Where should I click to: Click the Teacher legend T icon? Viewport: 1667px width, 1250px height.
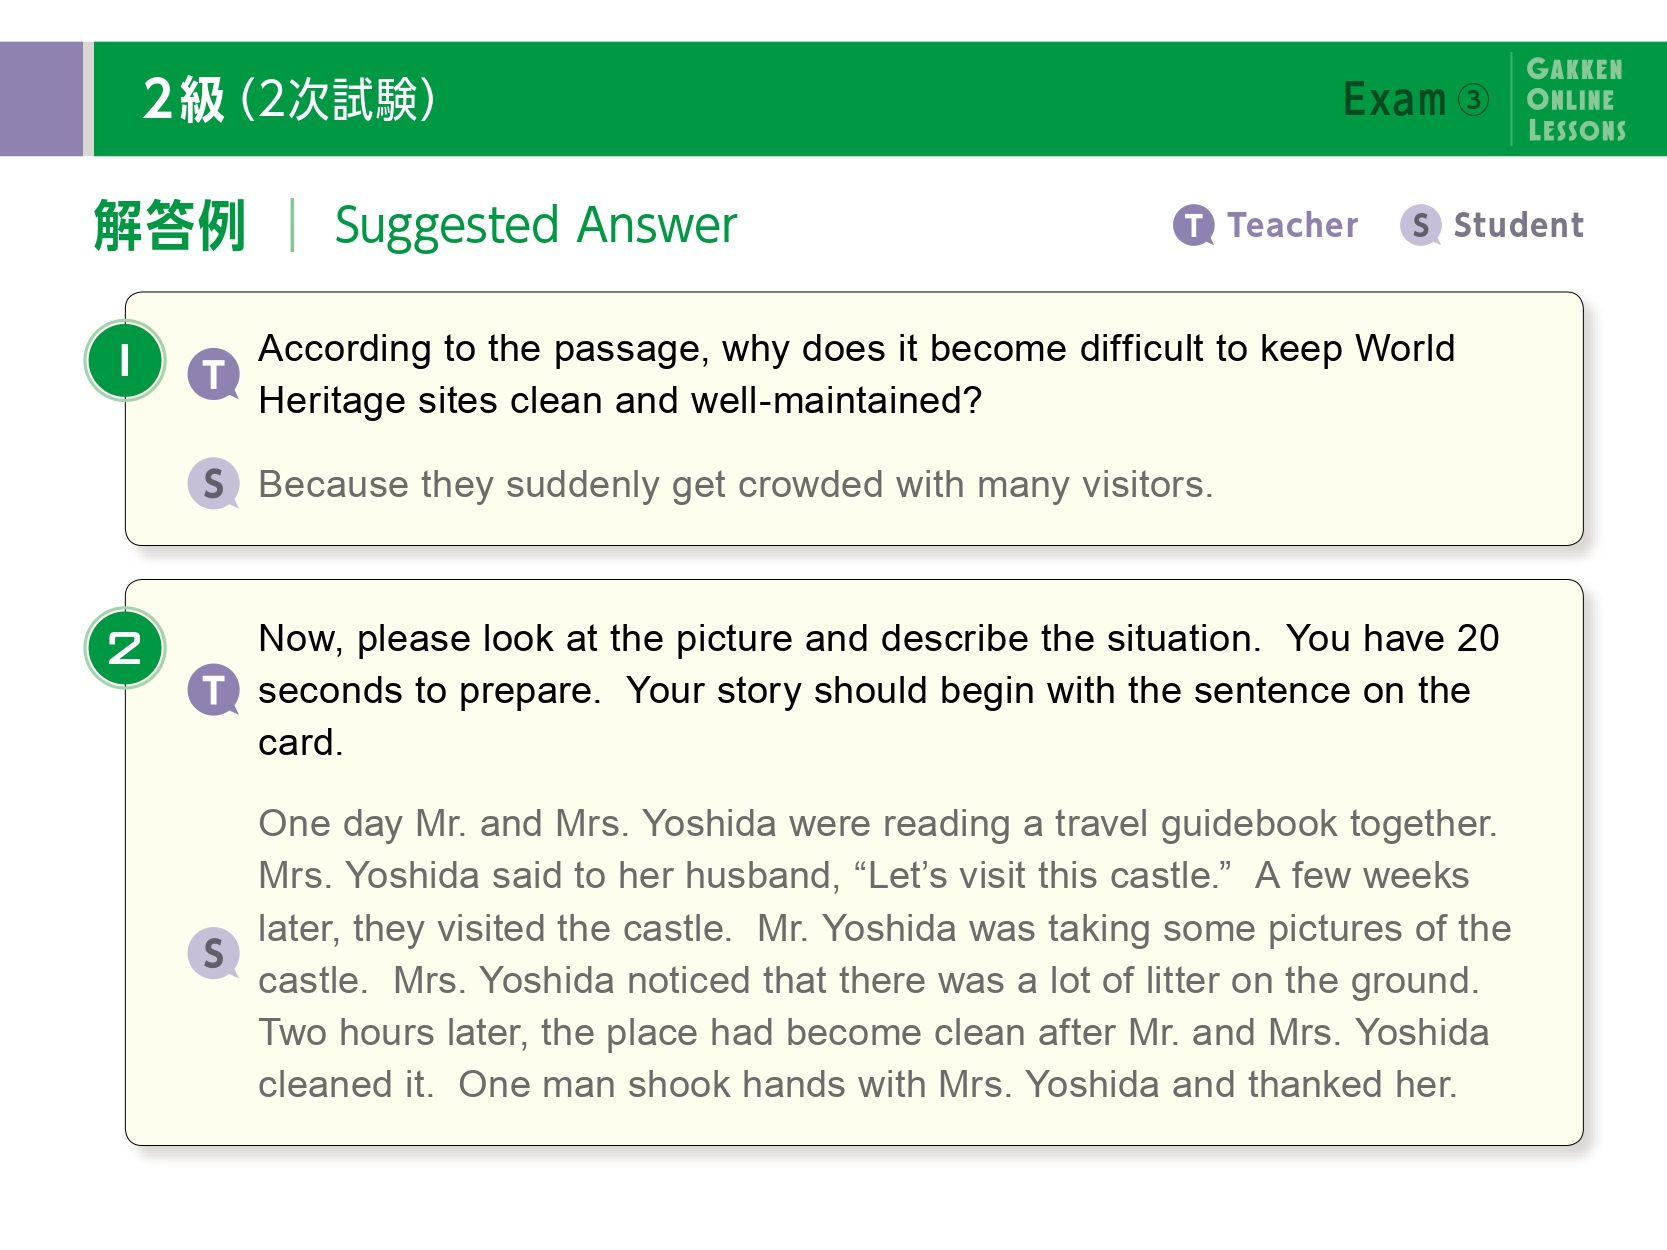coord(1193,225)
